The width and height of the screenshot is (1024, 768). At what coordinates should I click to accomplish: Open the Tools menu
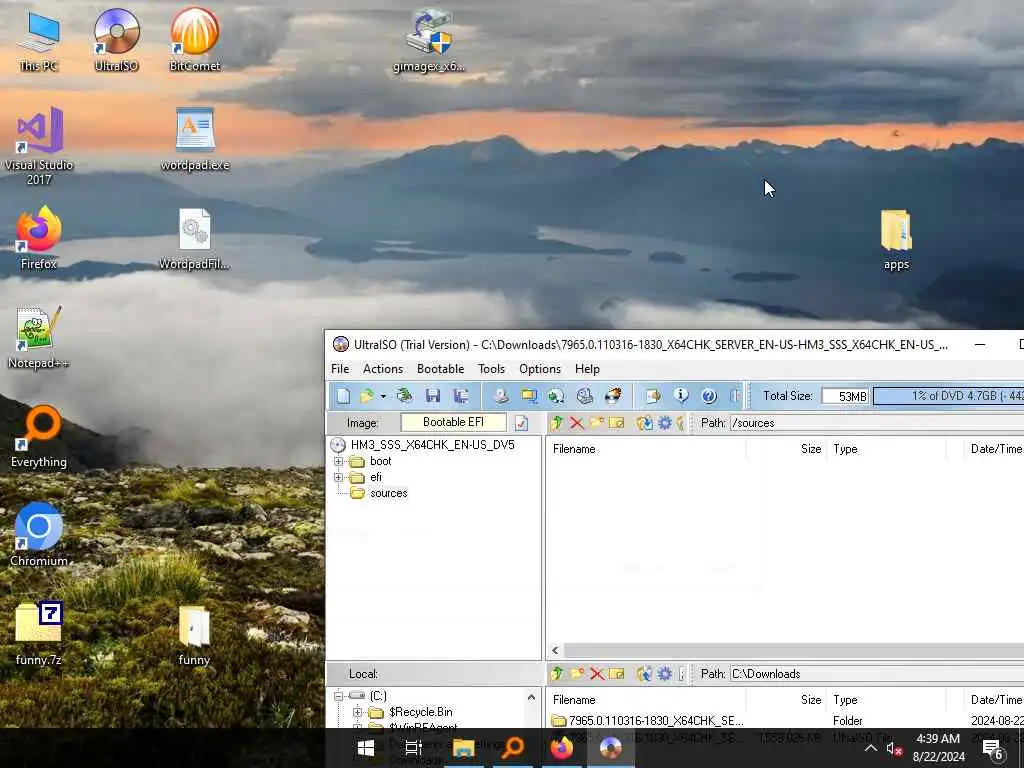point(491,369)
